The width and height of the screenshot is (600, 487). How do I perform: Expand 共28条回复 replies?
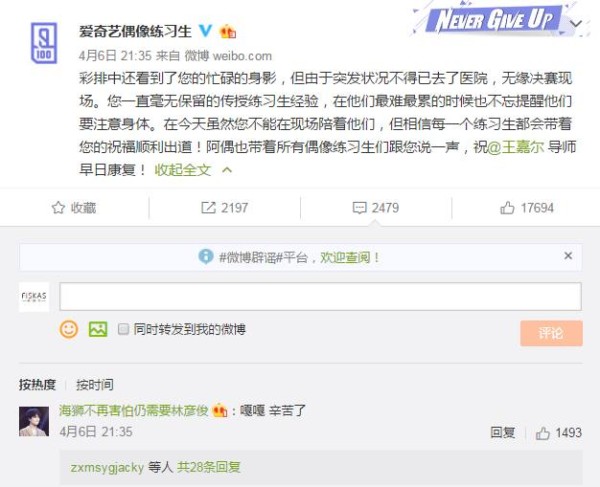click(209, 467)
